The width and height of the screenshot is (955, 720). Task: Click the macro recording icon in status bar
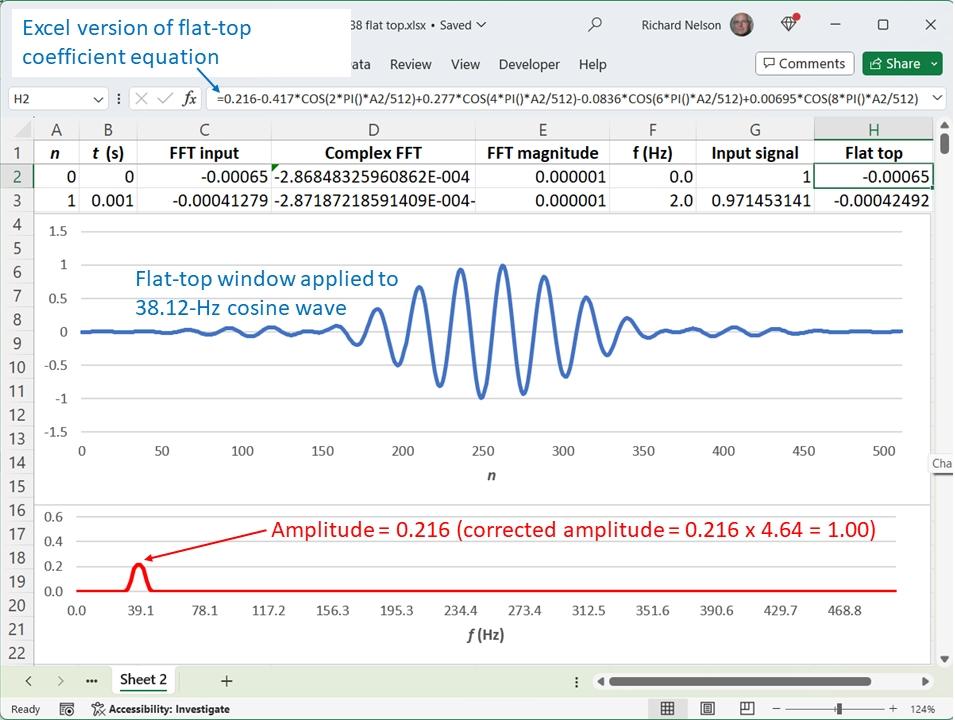[x=66, y=709]
